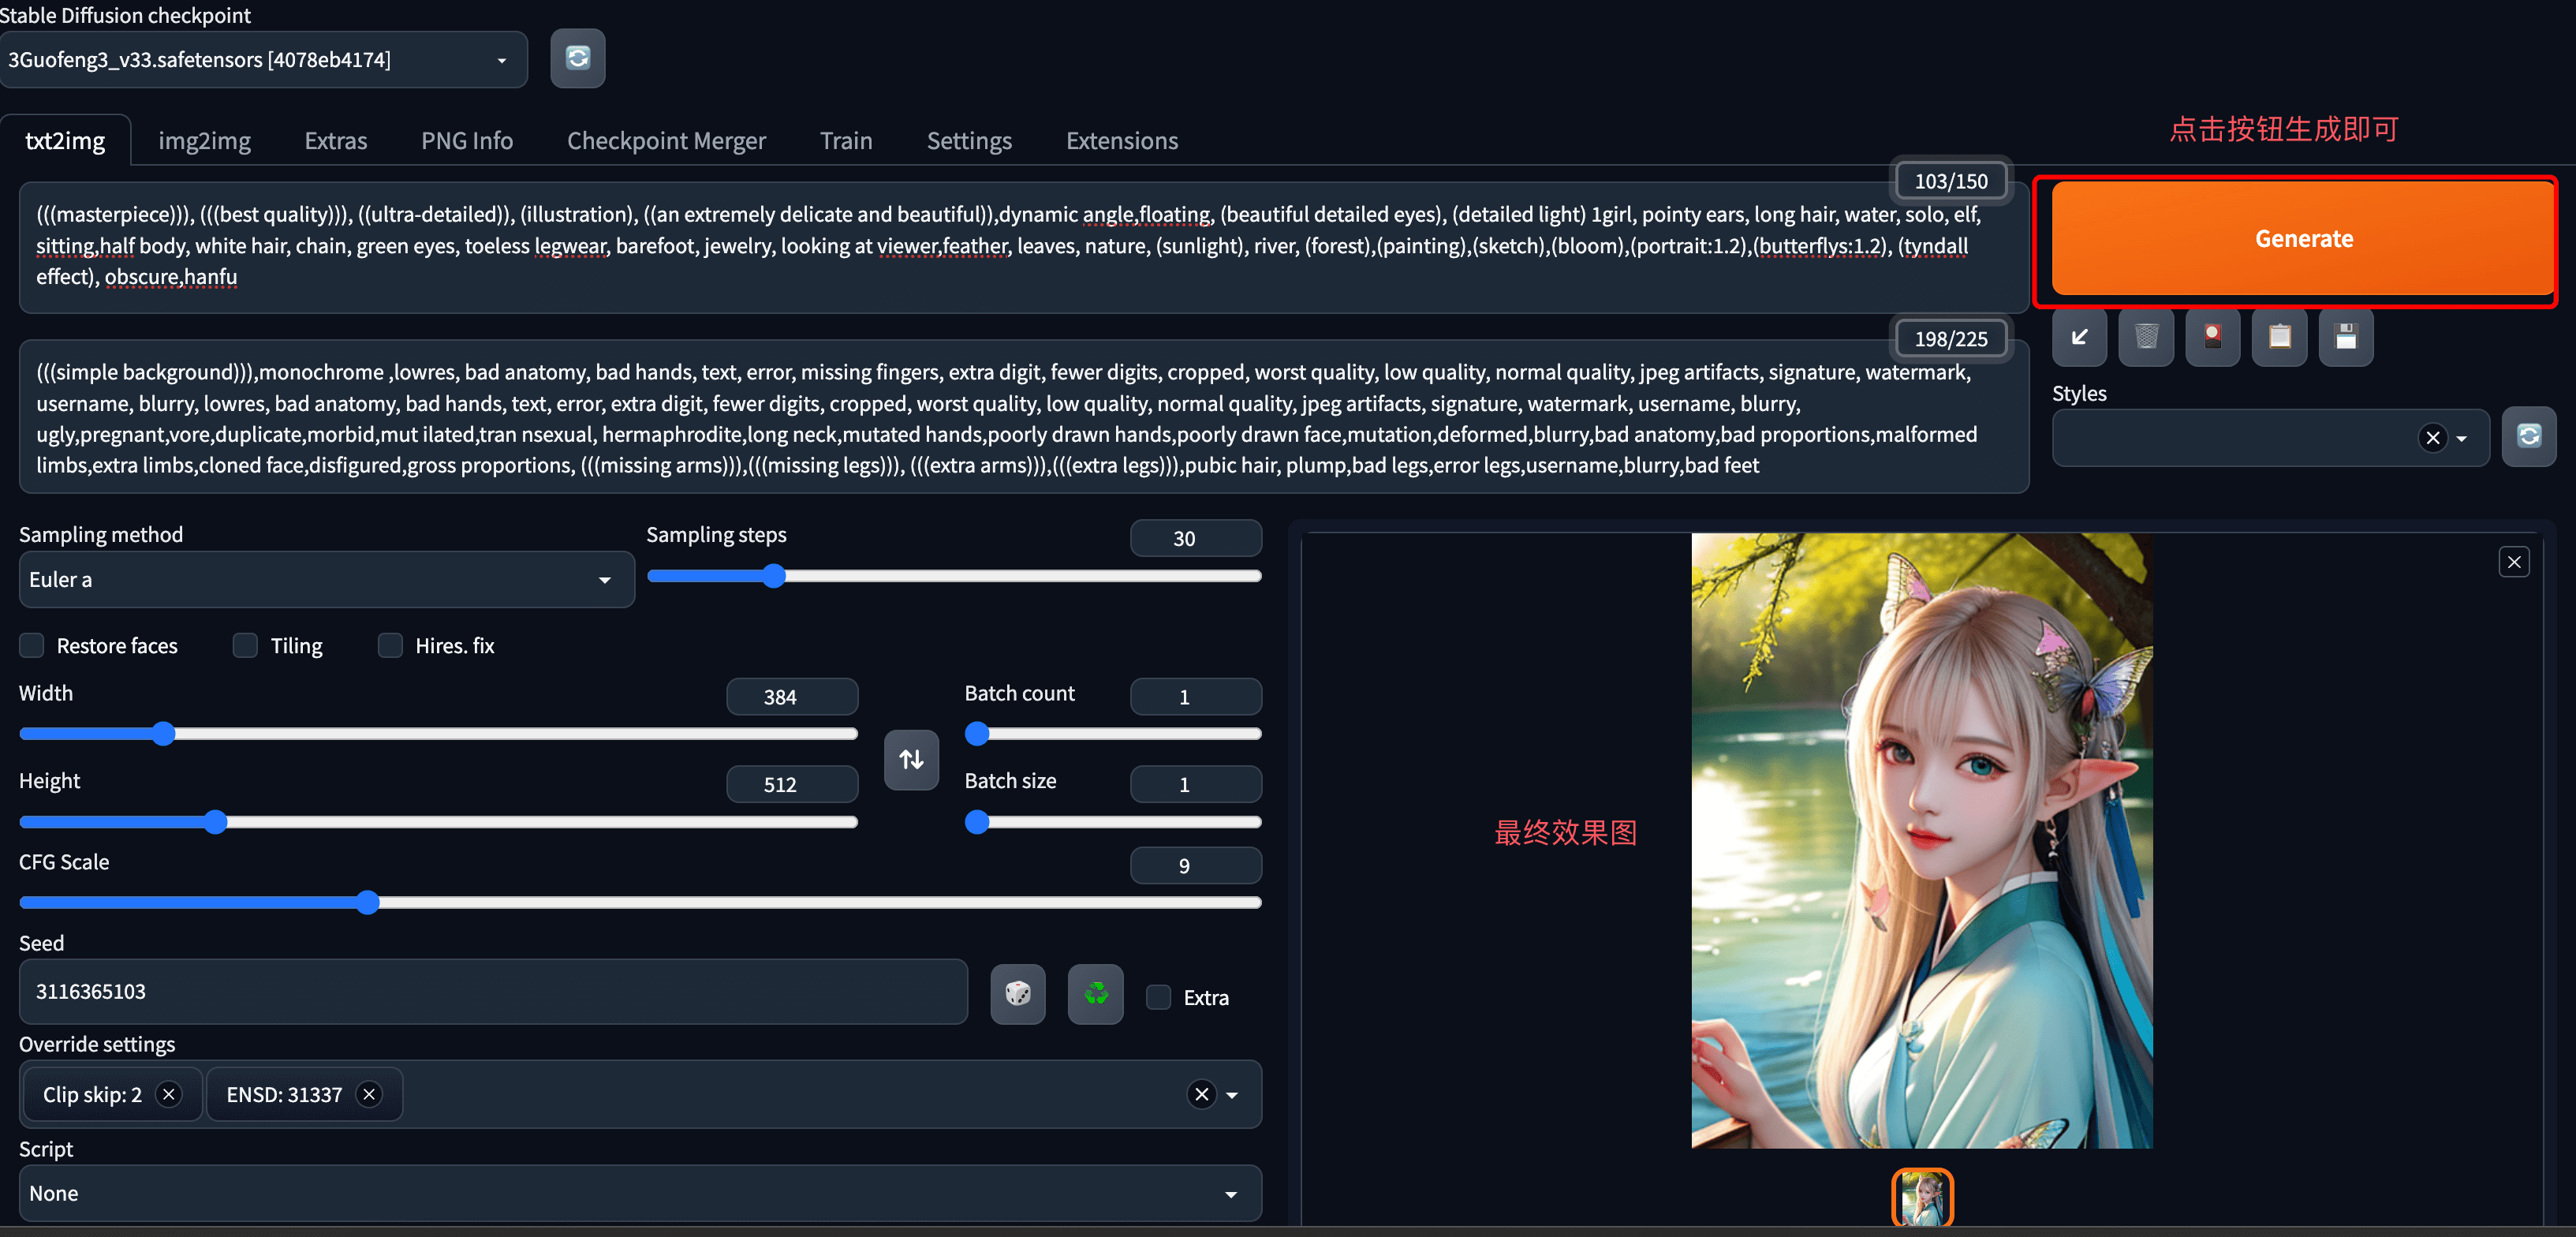
Task: Click the red card extra networks icon
Action: click(2212, 338)
